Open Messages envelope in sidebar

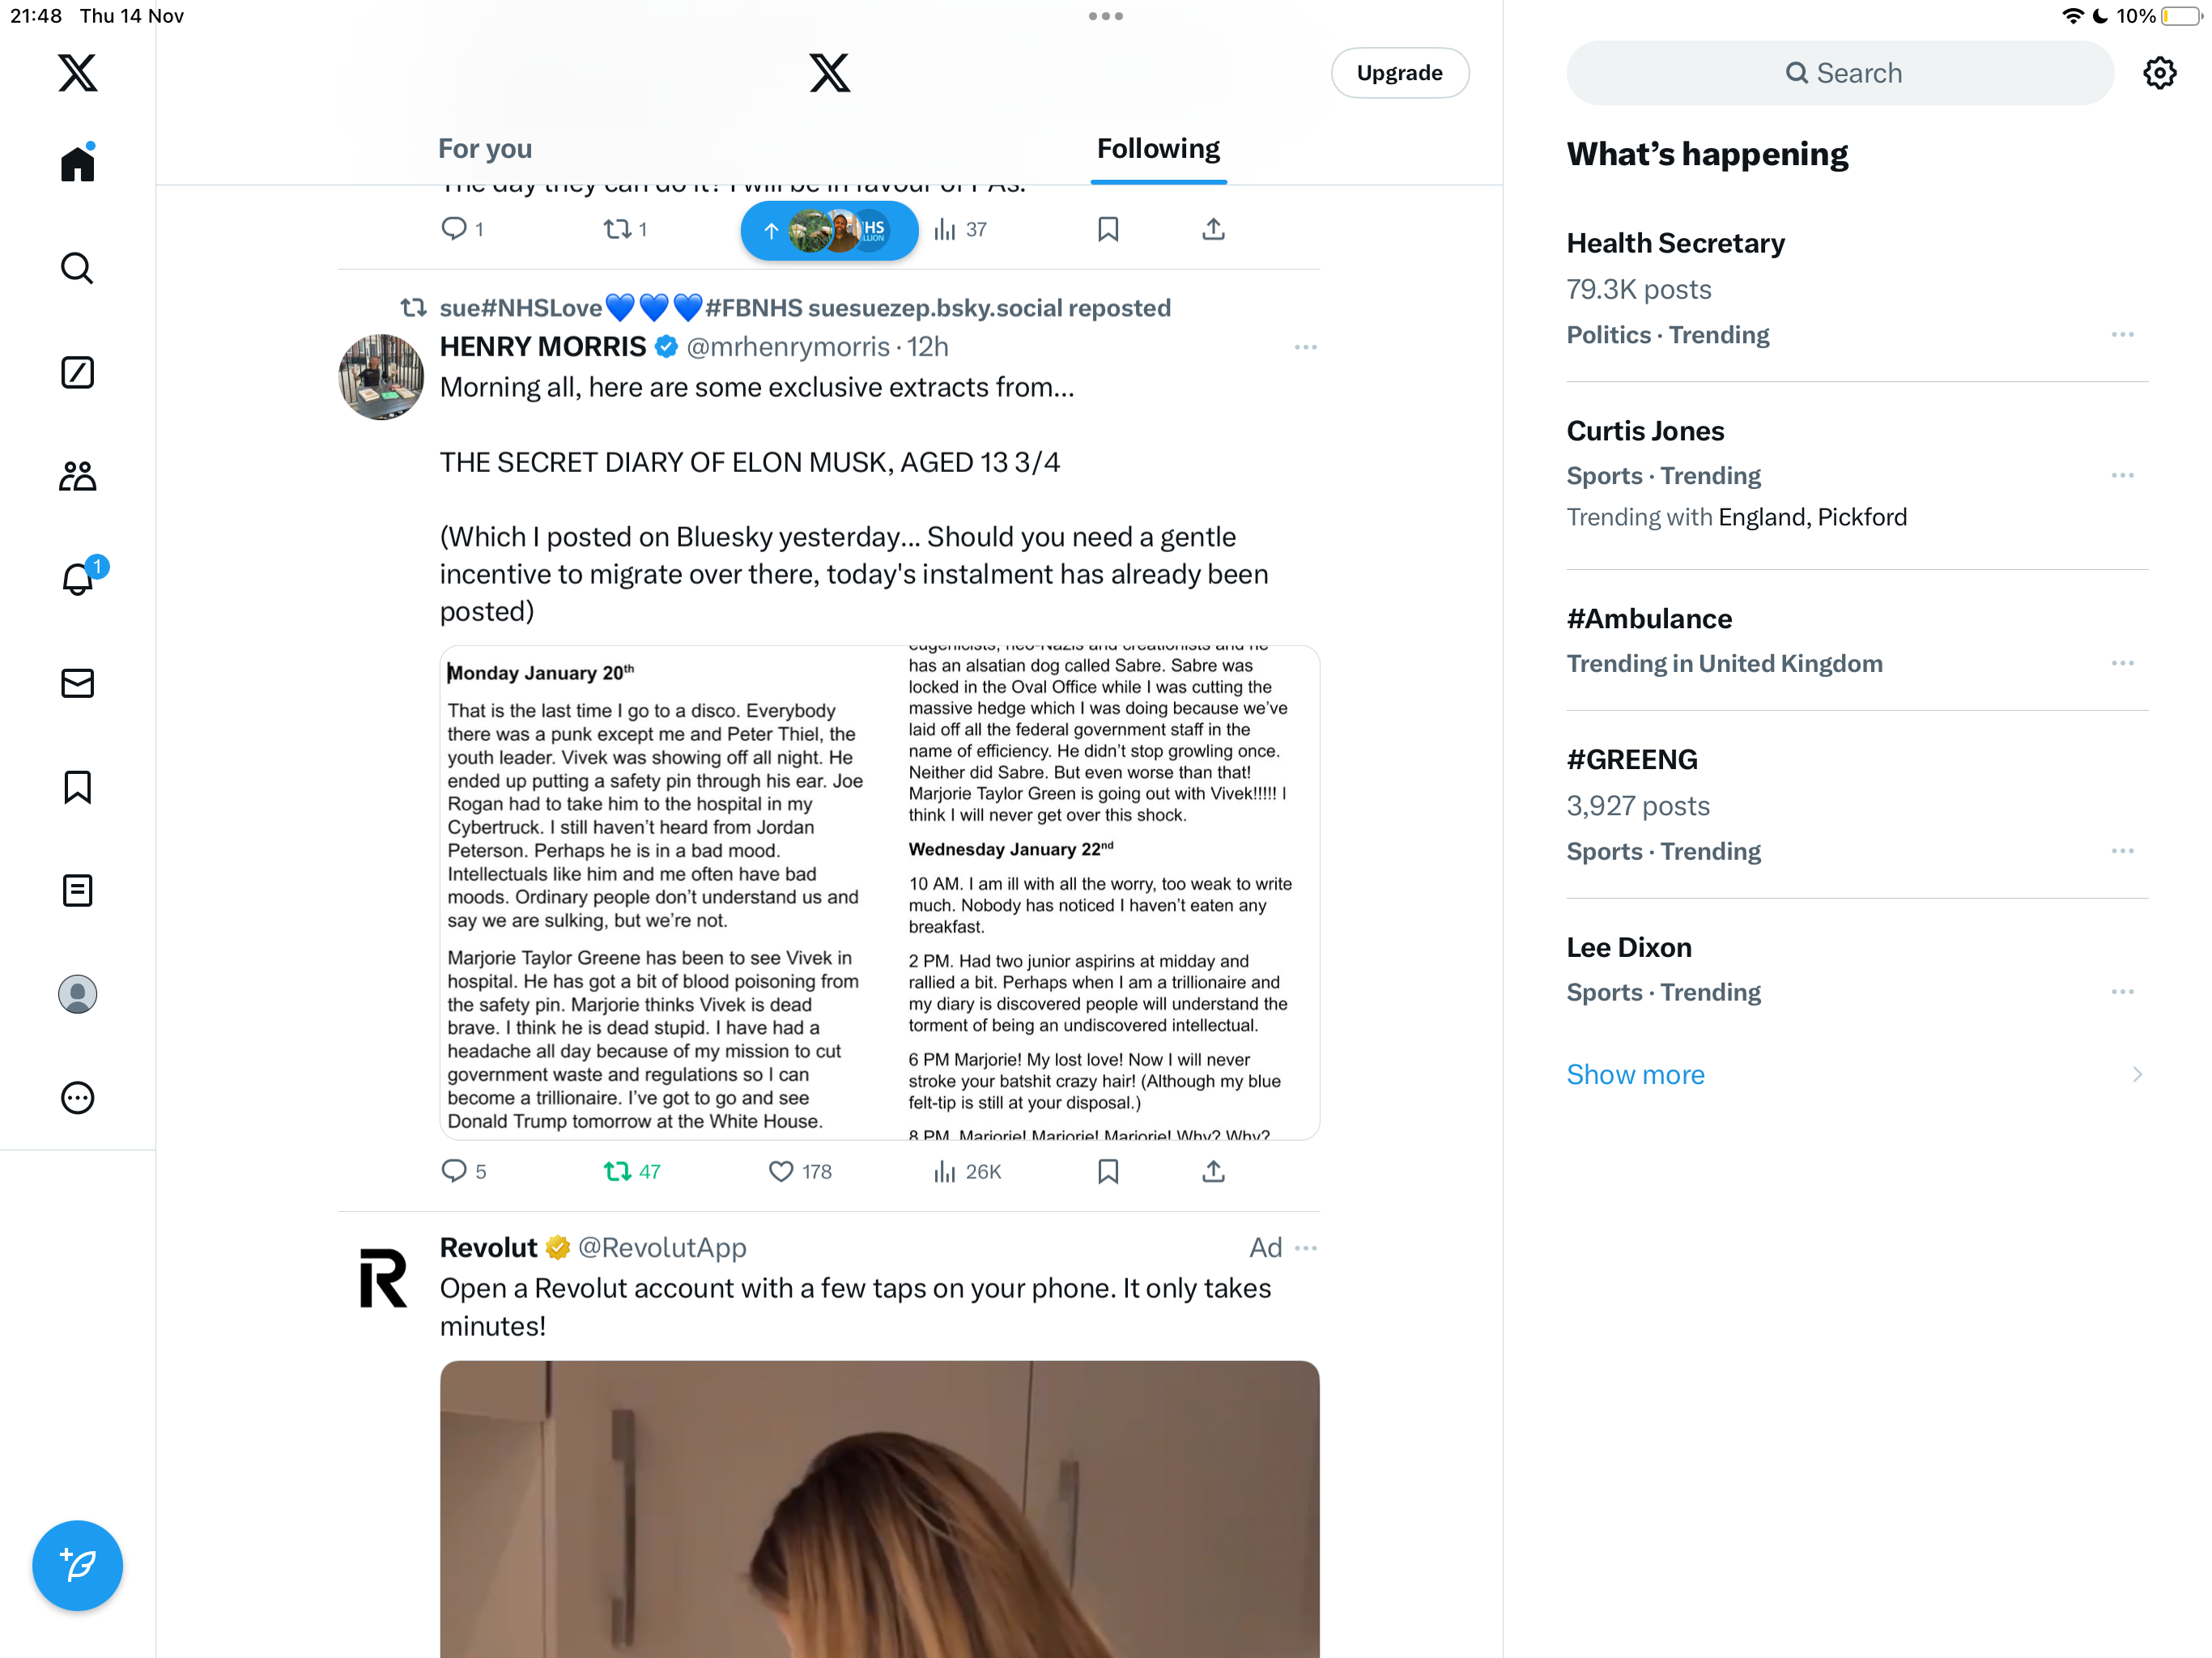(x=77, y=683)
